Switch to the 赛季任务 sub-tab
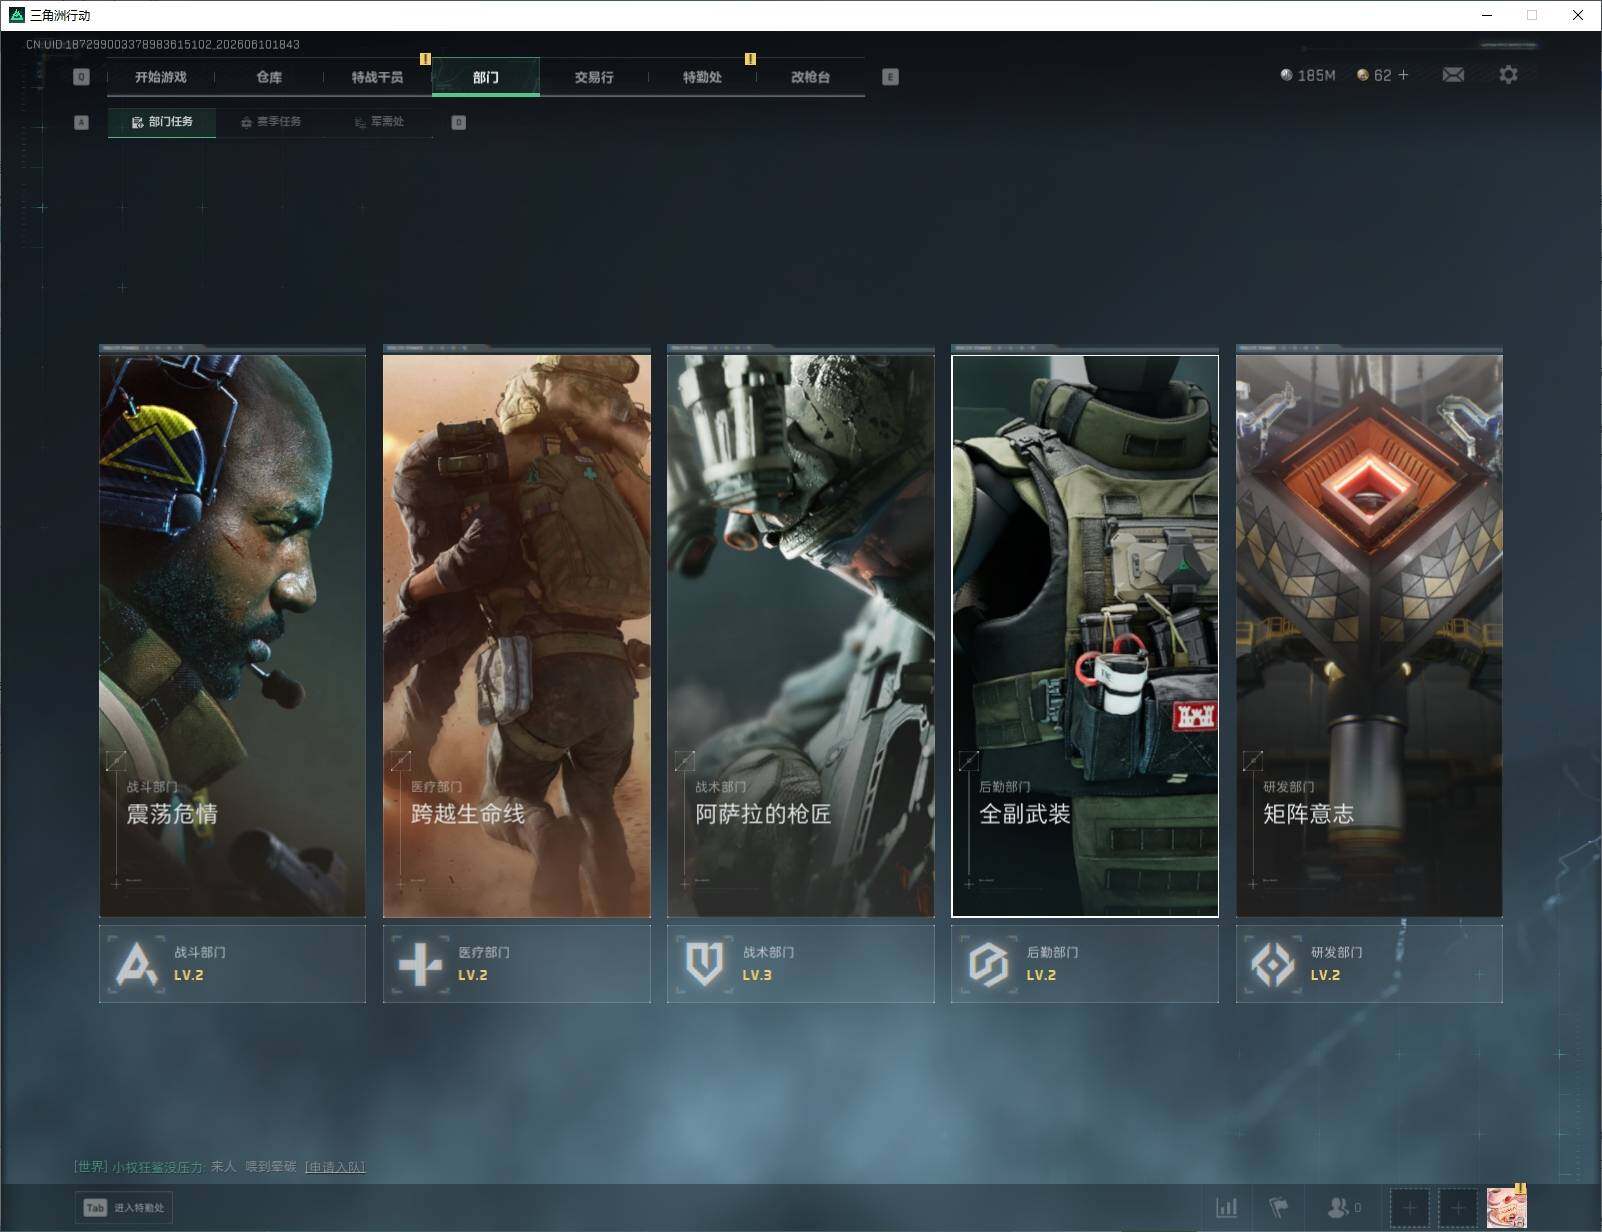1602x1232 pixels. pyautogui.click(x=271, y=122)
